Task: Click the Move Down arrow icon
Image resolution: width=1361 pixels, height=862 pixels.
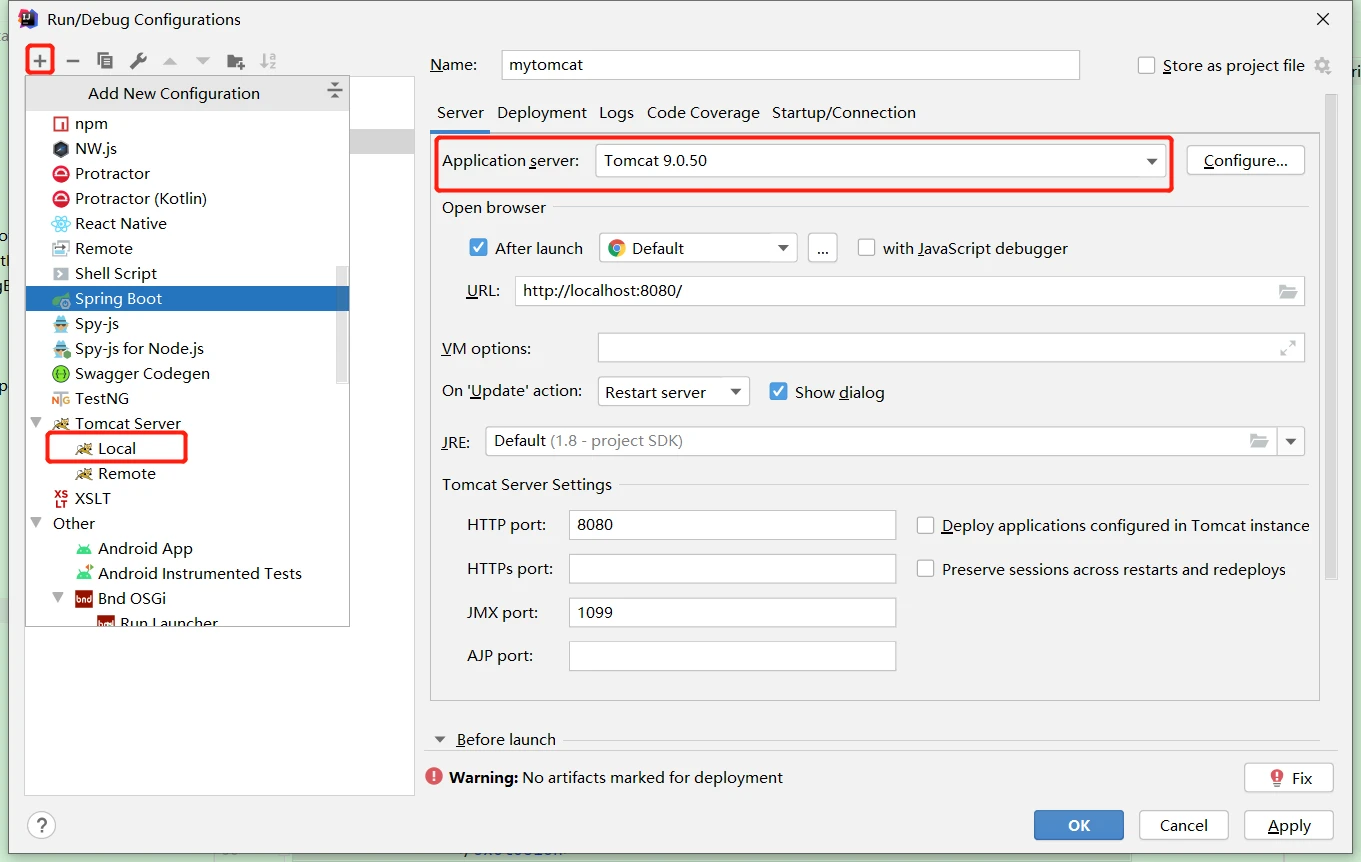Action: 203,61
